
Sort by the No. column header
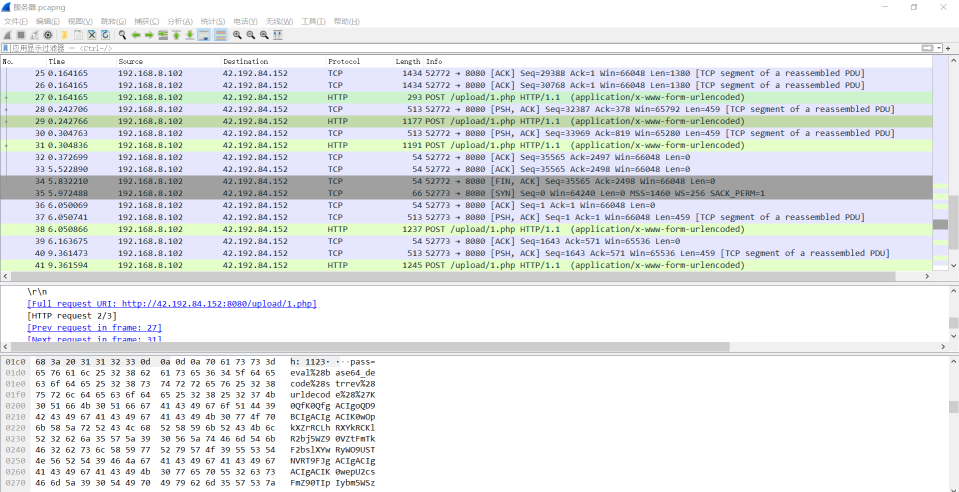point(23,61)
